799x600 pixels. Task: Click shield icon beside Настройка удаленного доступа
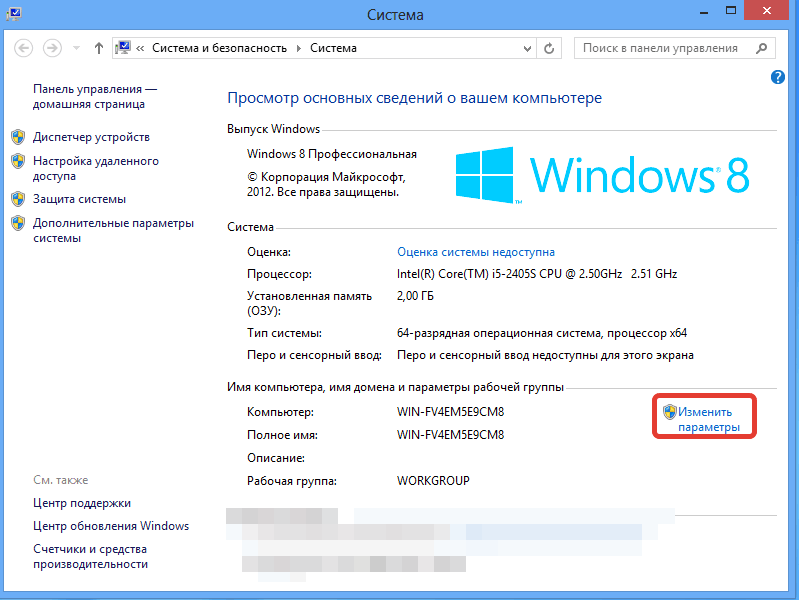coord(18,161)
